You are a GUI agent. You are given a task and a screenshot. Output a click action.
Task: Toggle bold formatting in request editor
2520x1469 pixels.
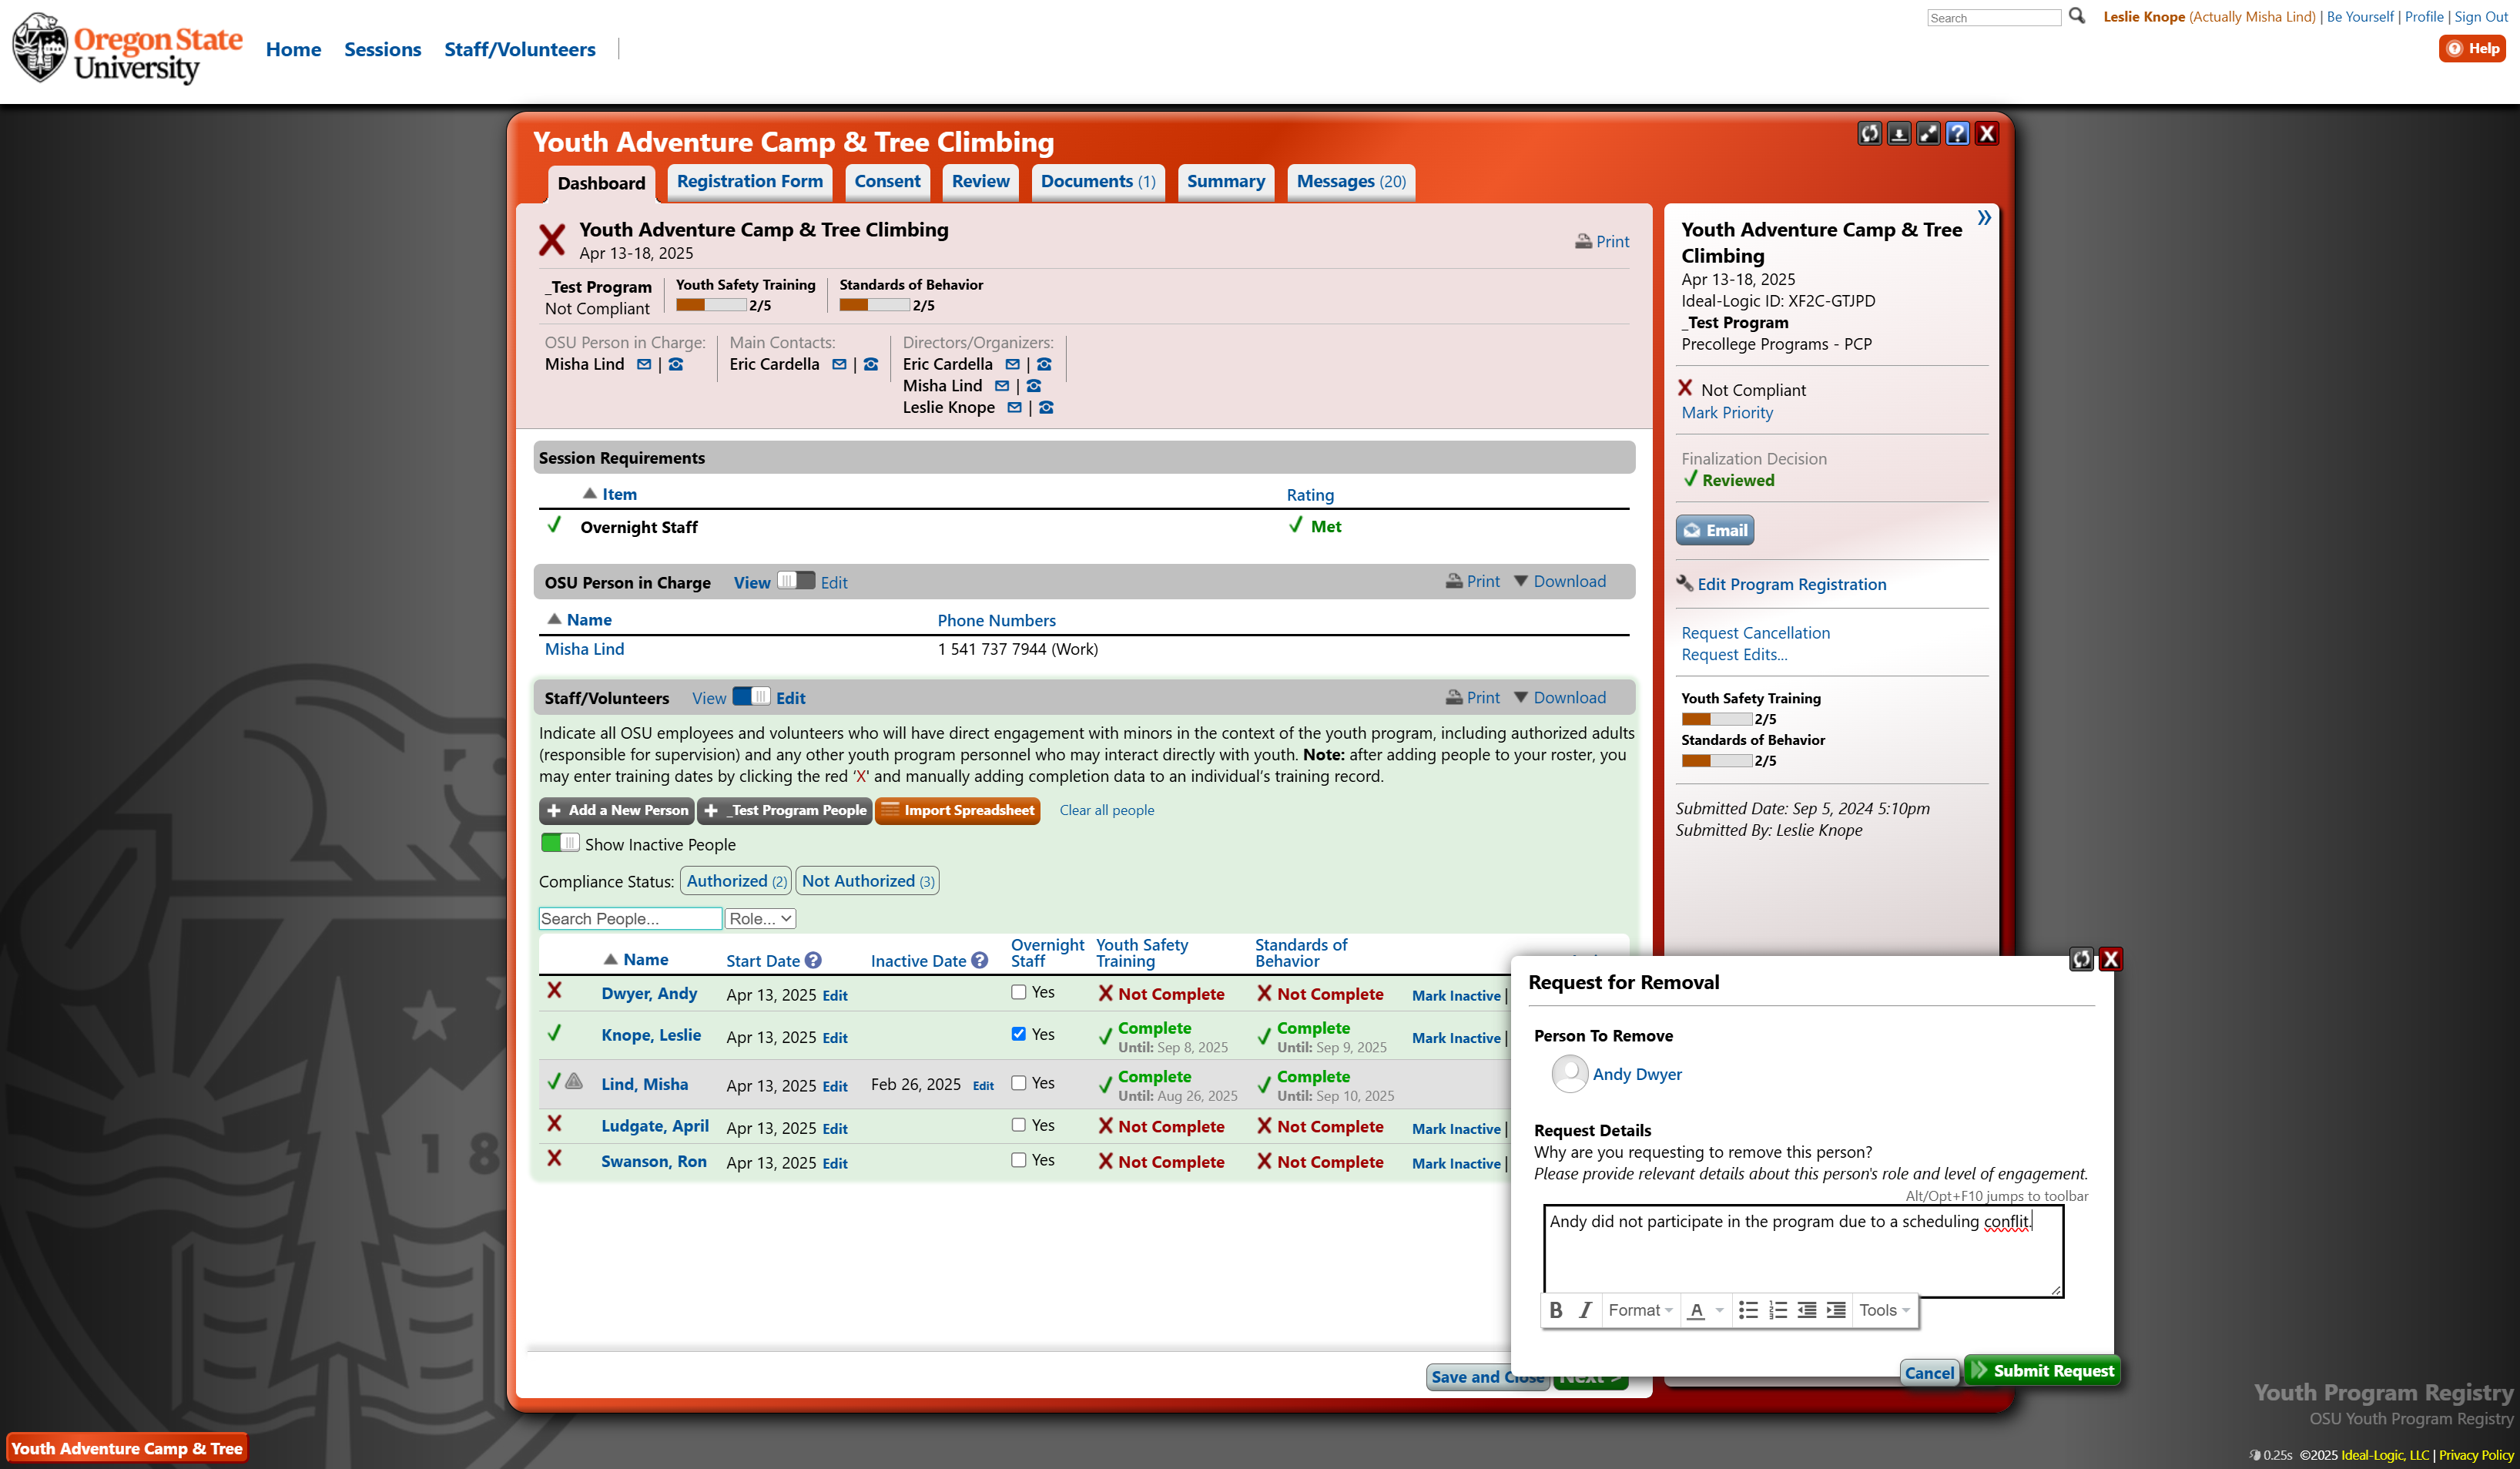coord(1556,1310)
